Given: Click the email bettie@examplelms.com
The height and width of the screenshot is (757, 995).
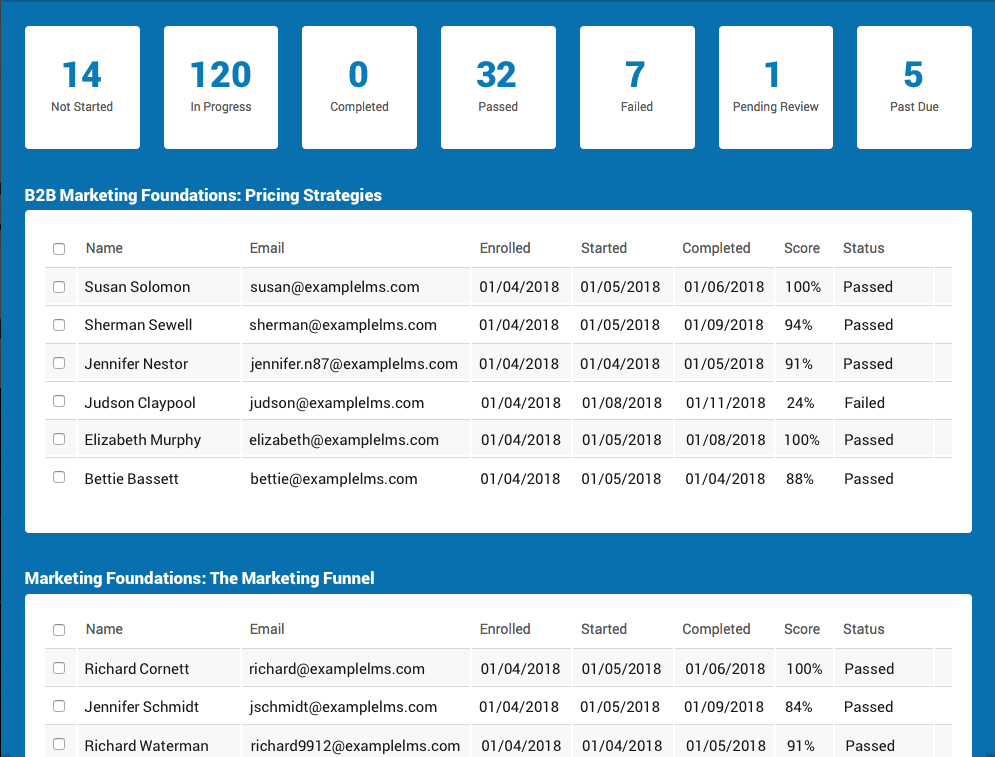Looking at the screenshot, I should pyautogui.click(x=334, y=478).
